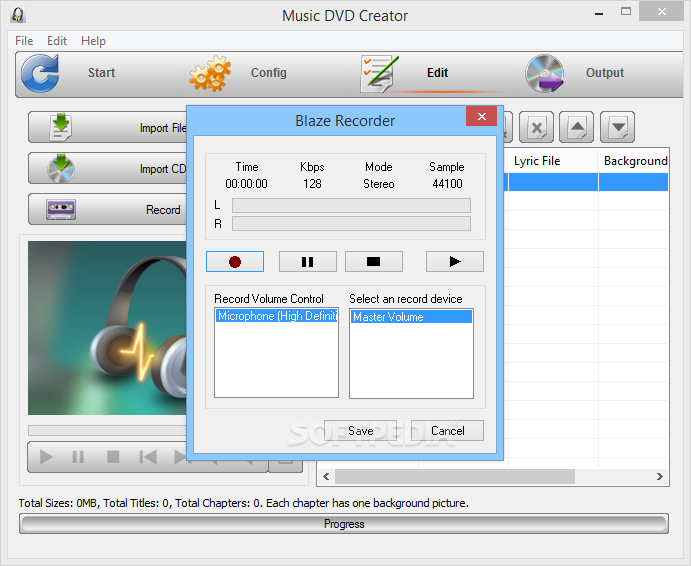
Task: Click the cassette tape Record icon
Action: [x=61, y=209]
